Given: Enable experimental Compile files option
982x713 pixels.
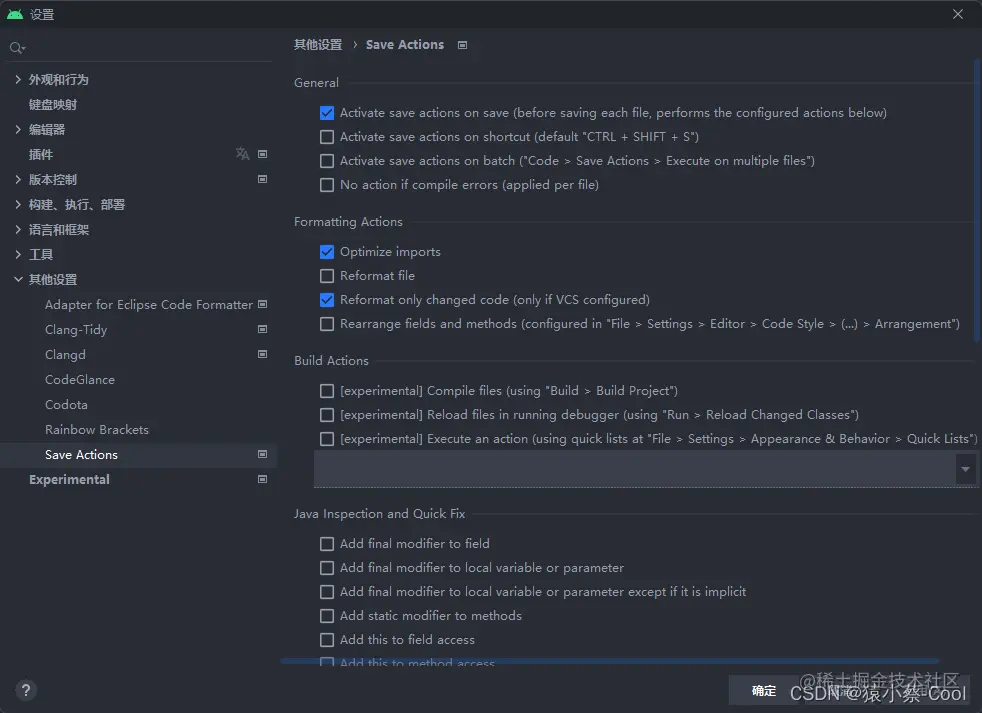Looking at the screenshot, I should coord(326,391).
